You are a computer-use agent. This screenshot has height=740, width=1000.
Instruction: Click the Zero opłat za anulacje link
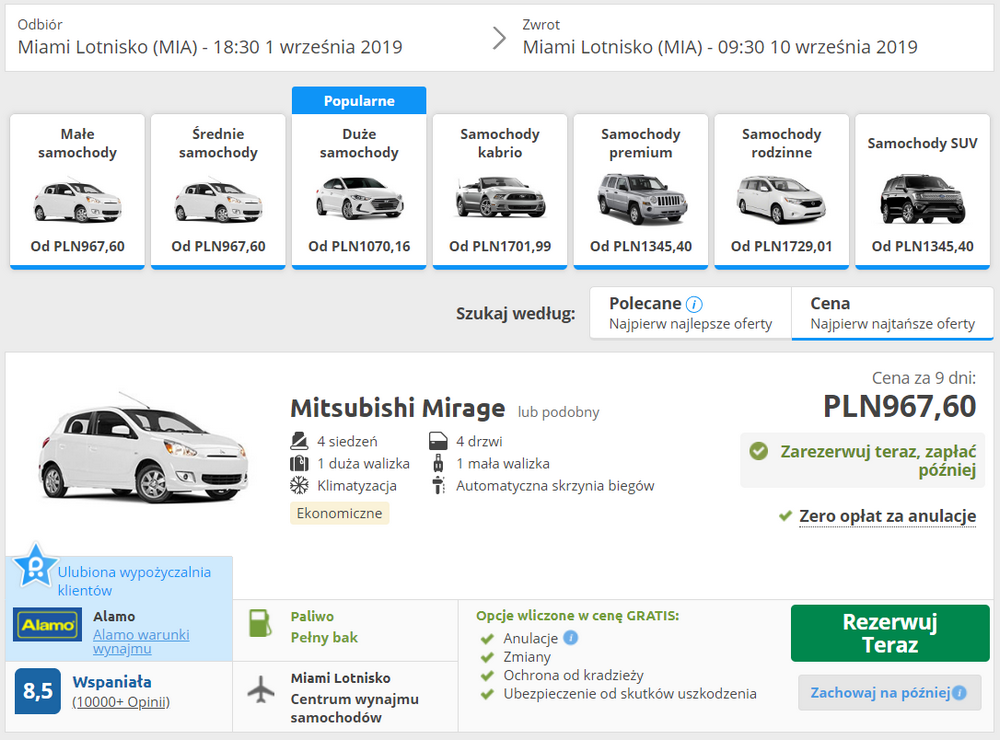click(x=887, y=515)
